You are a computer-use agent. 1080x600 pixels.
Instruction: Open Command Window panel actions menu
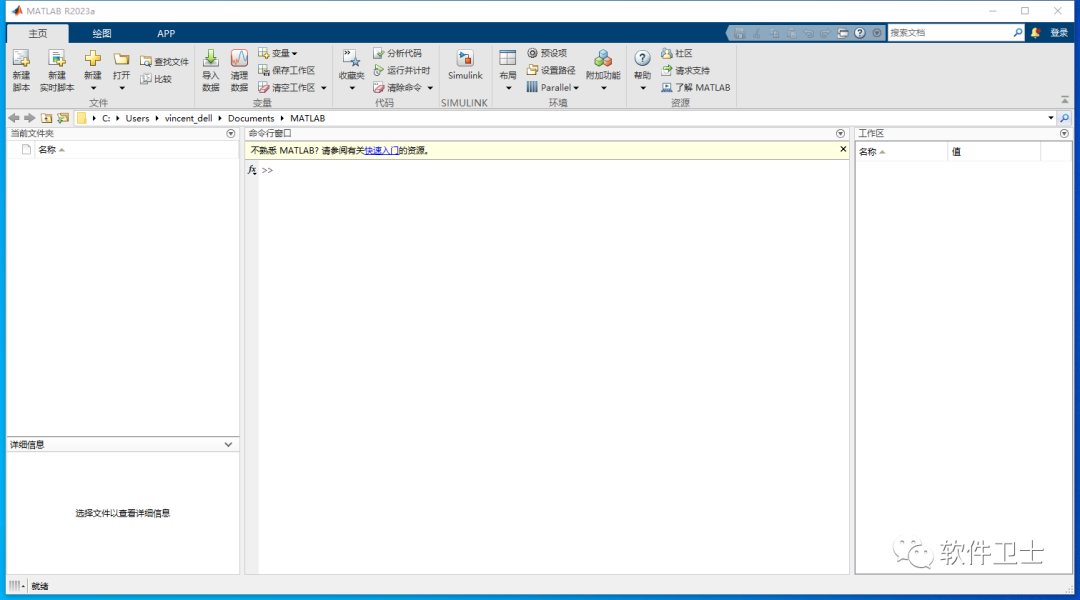840,134
